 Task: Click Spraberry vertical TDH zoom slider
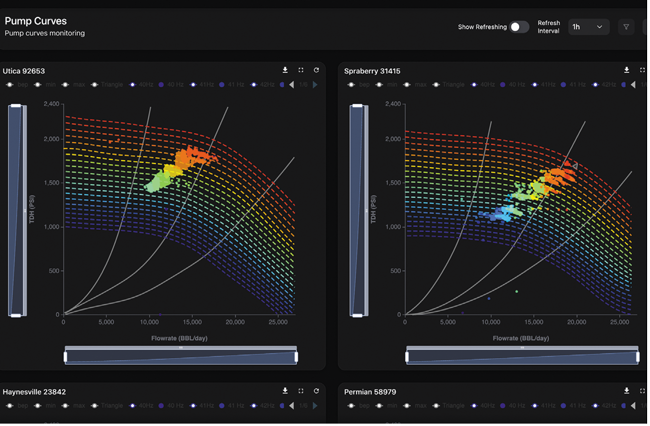(357, 210)
